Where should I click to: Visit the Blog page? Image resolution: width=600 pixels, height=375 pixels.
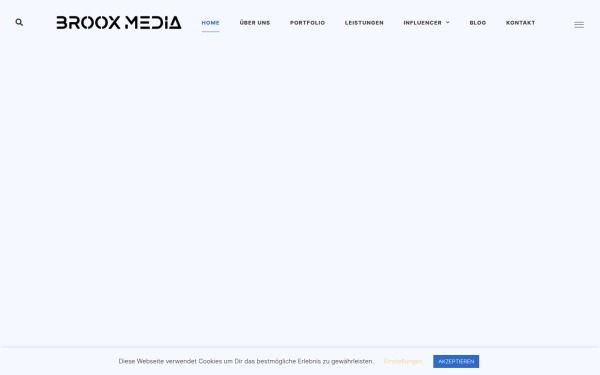(478, 23)
